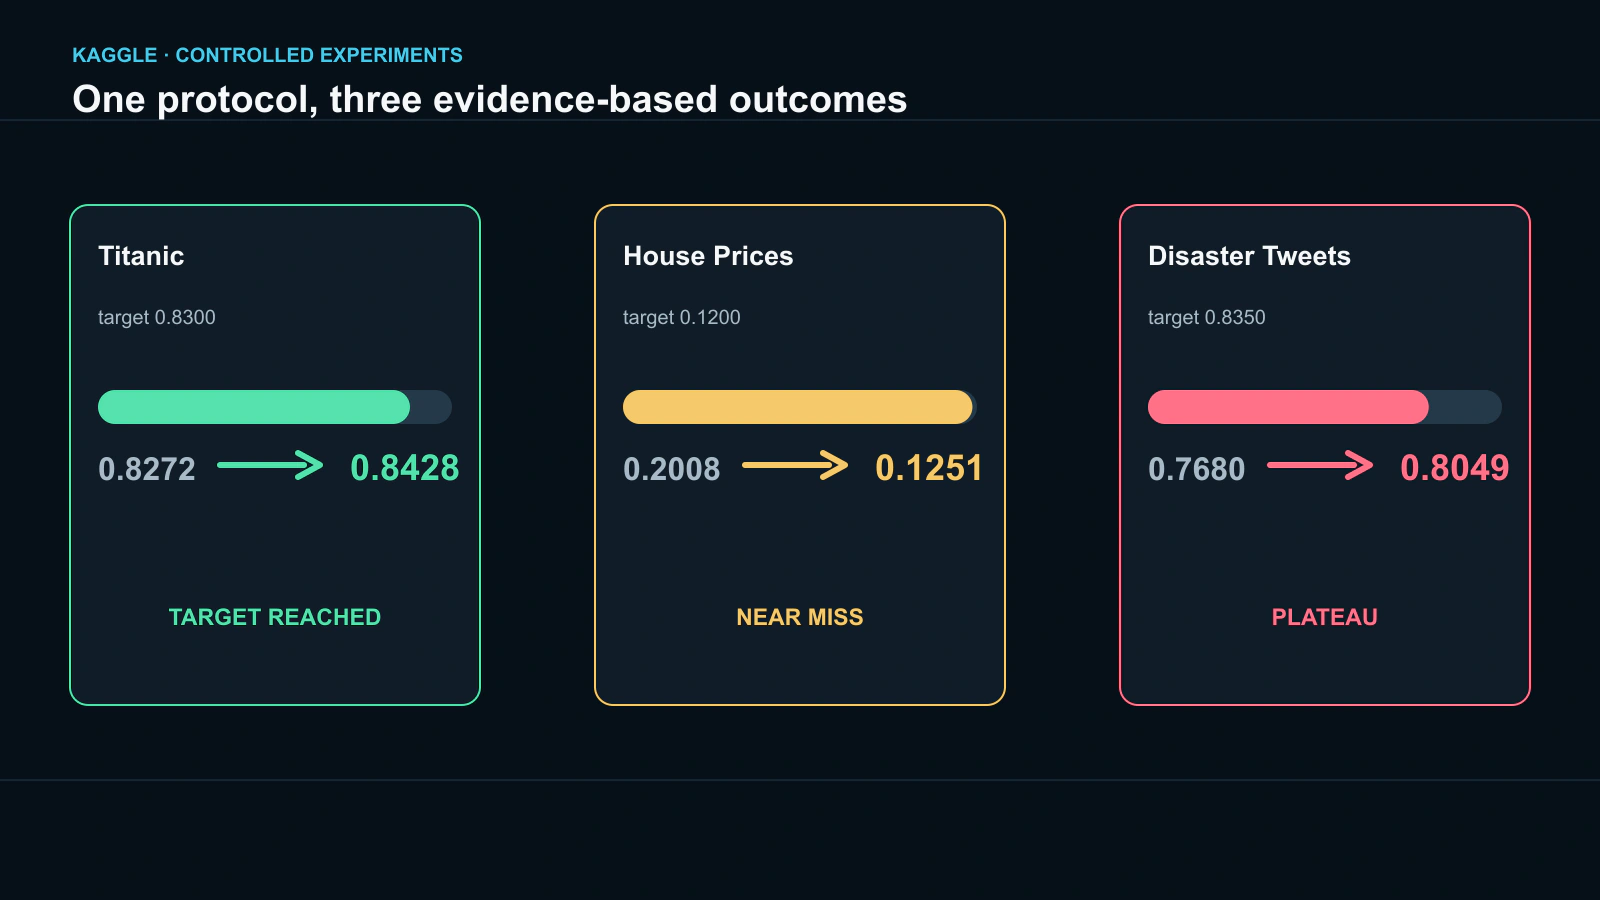Click the yellow arrow in House Prices card
The height and width of the screenshot is (900, 1600).
point(795,465)
